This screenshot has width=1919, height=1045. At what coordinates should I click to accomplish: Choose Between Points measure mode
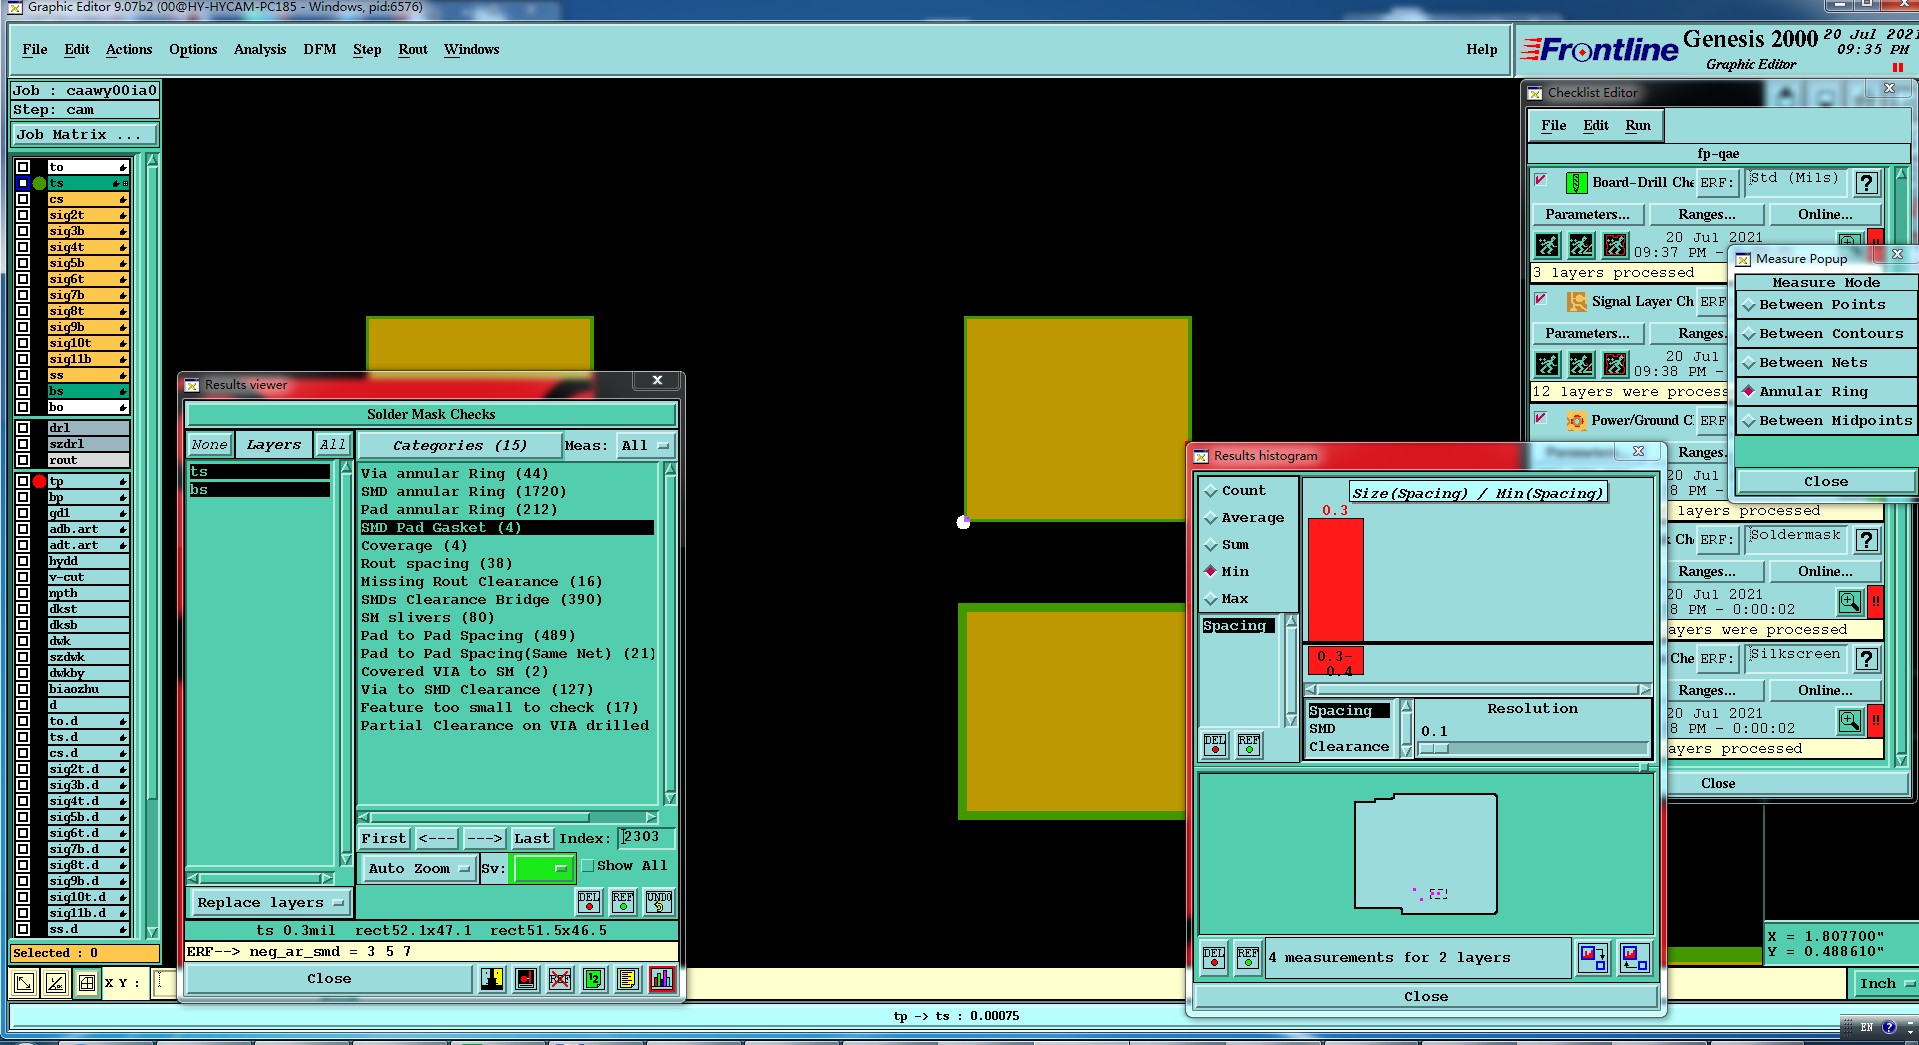[1824, 305]
